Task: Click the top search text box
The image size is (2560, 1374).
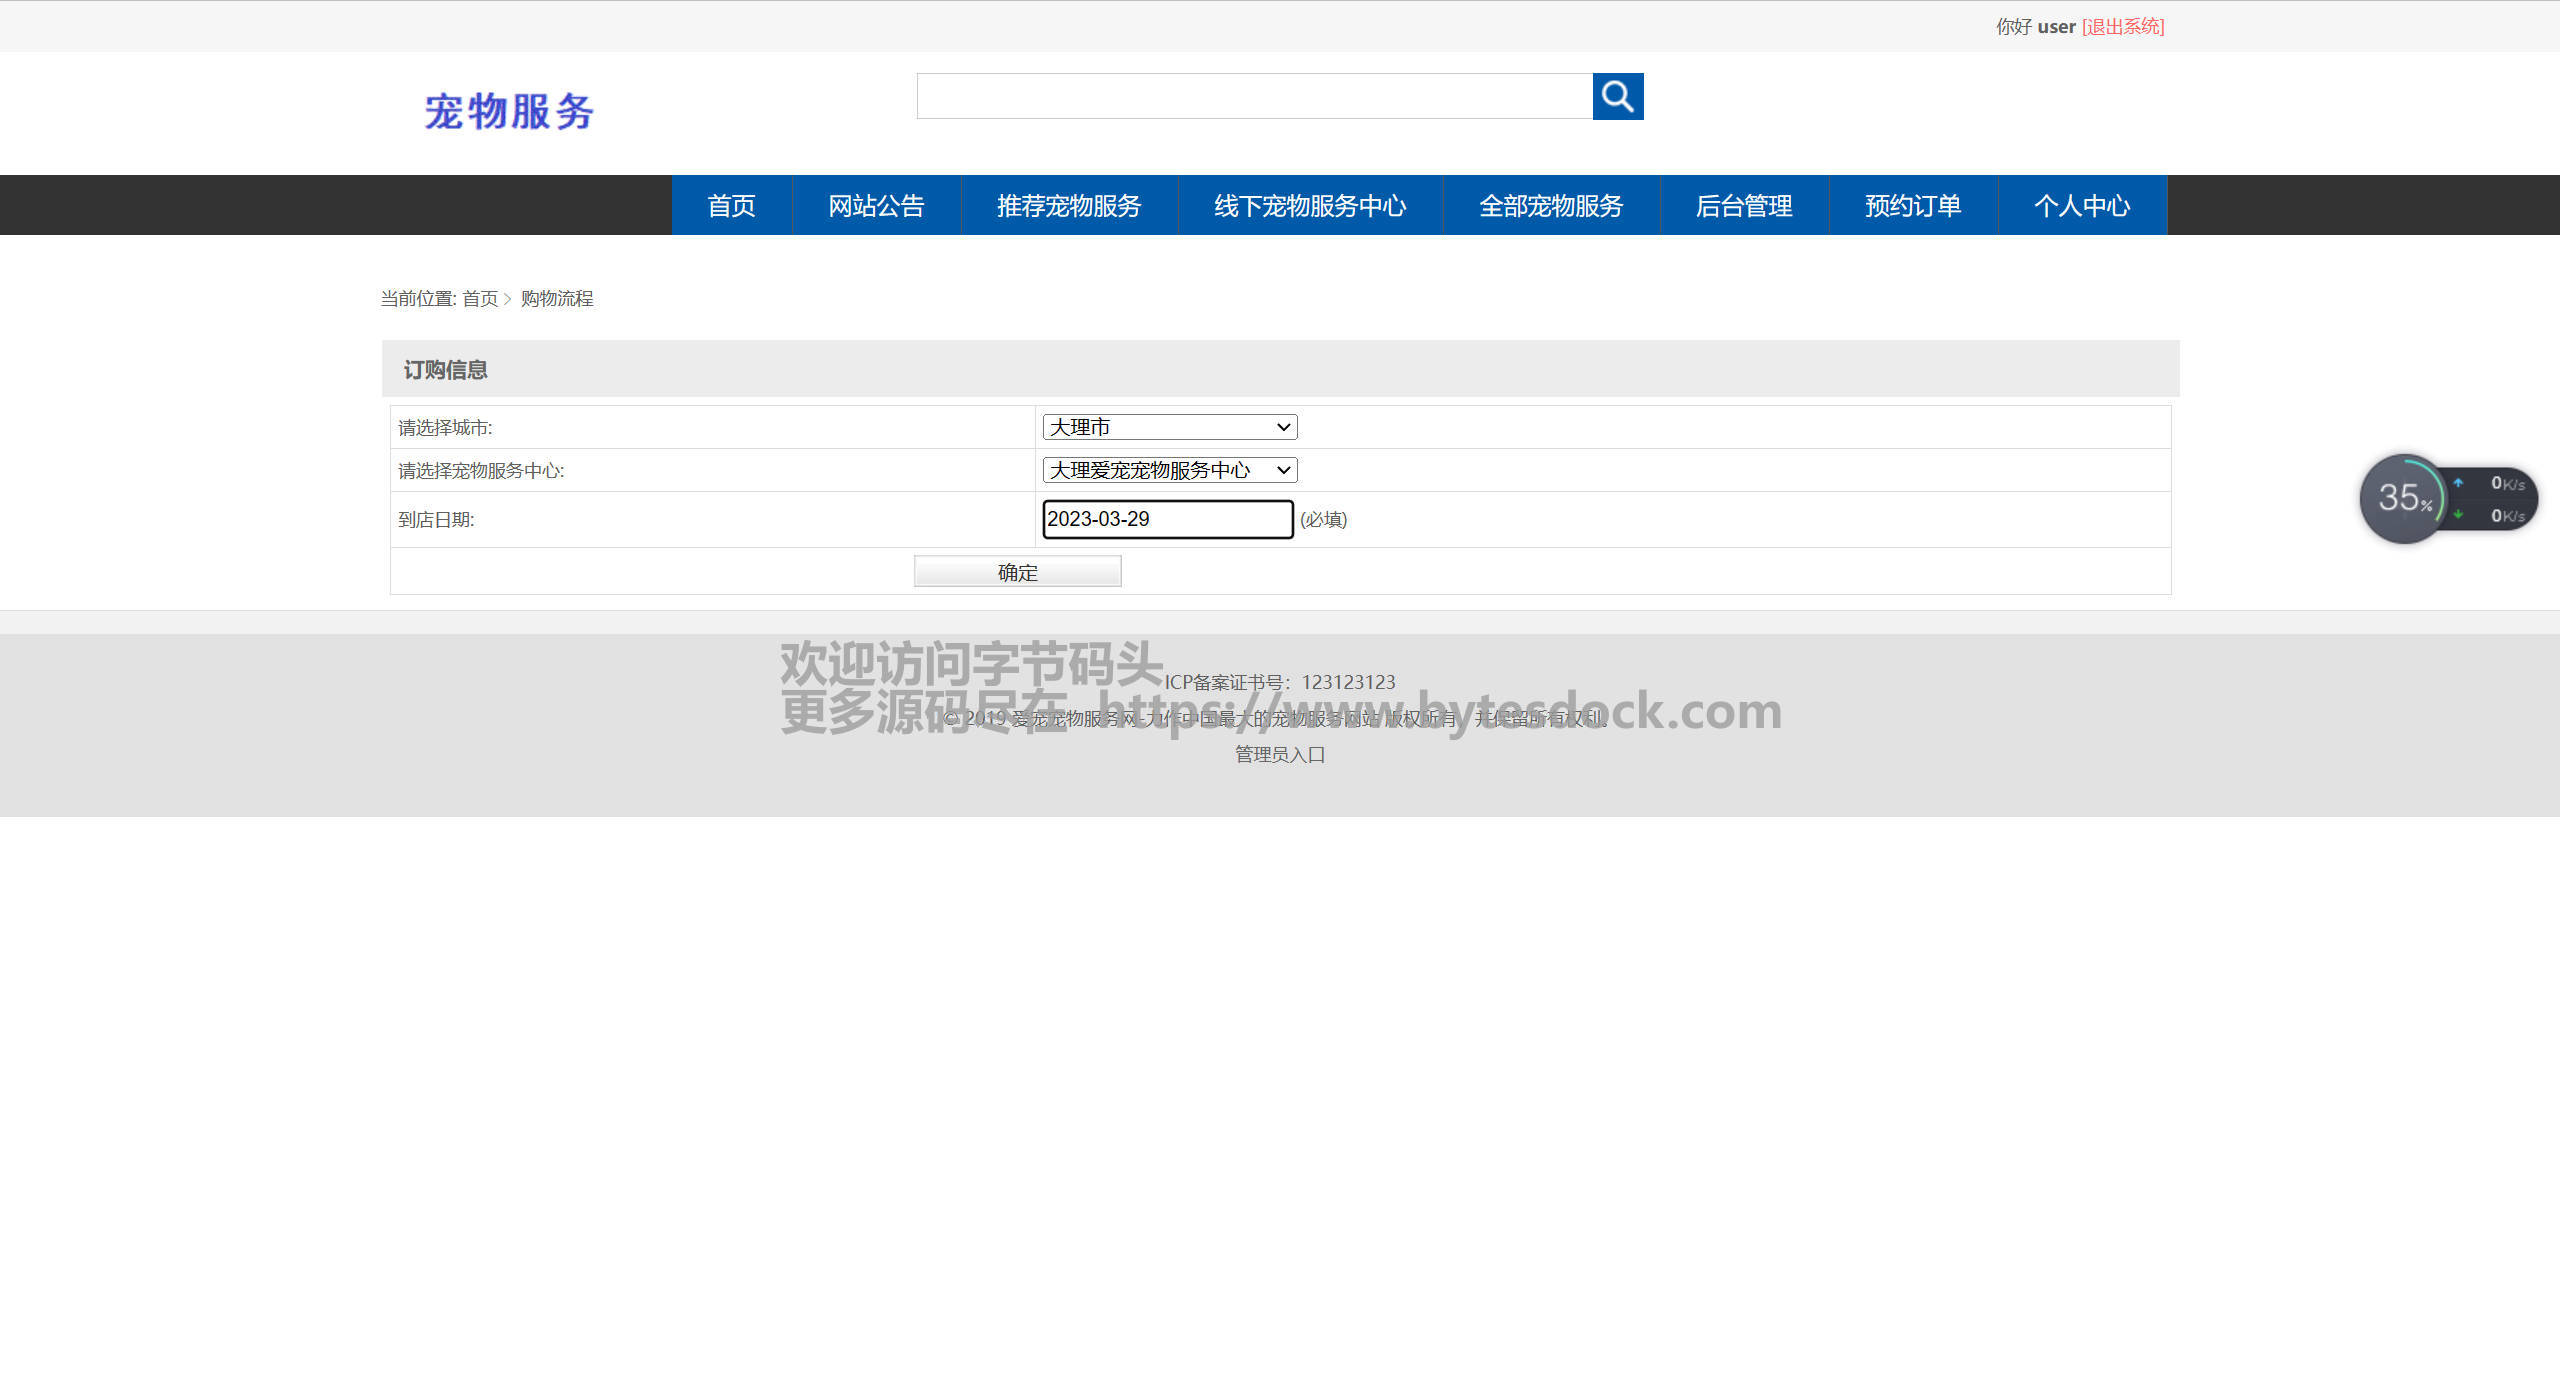Action: tap(1254, 96)
